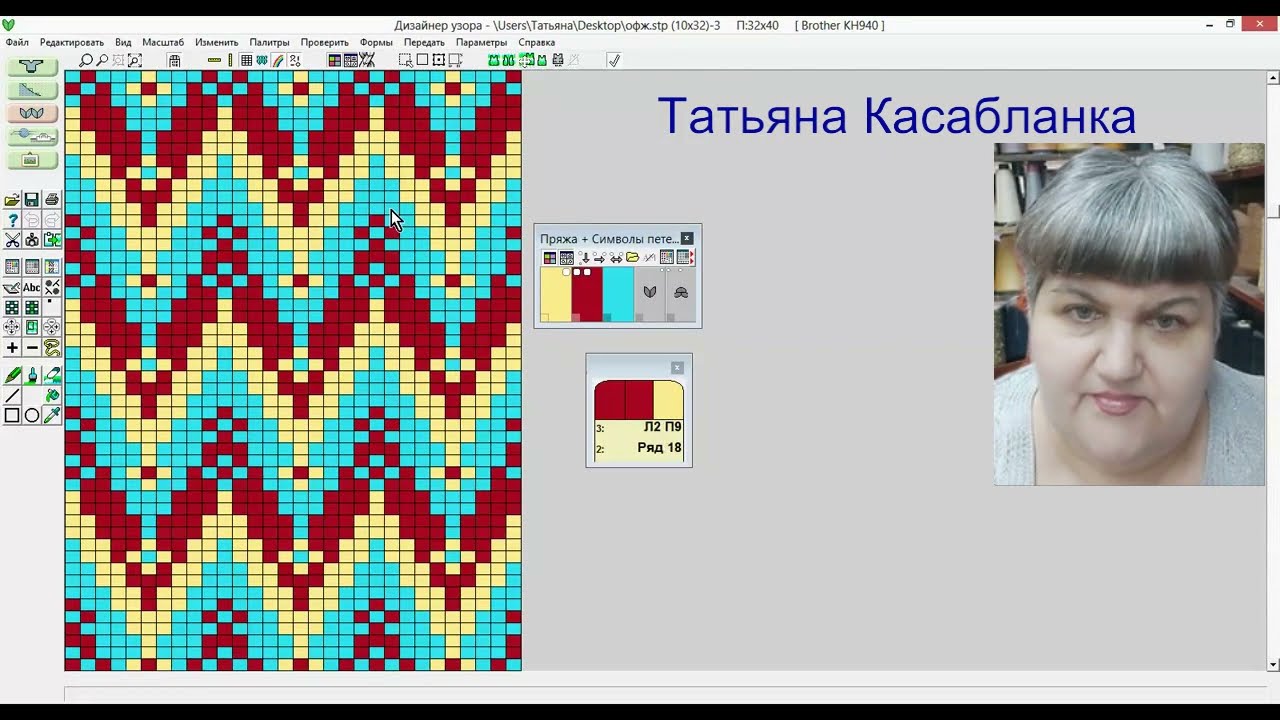Select the purl stitch symbol swatch
1280x720 pixels.
click(x=681, y=294)
